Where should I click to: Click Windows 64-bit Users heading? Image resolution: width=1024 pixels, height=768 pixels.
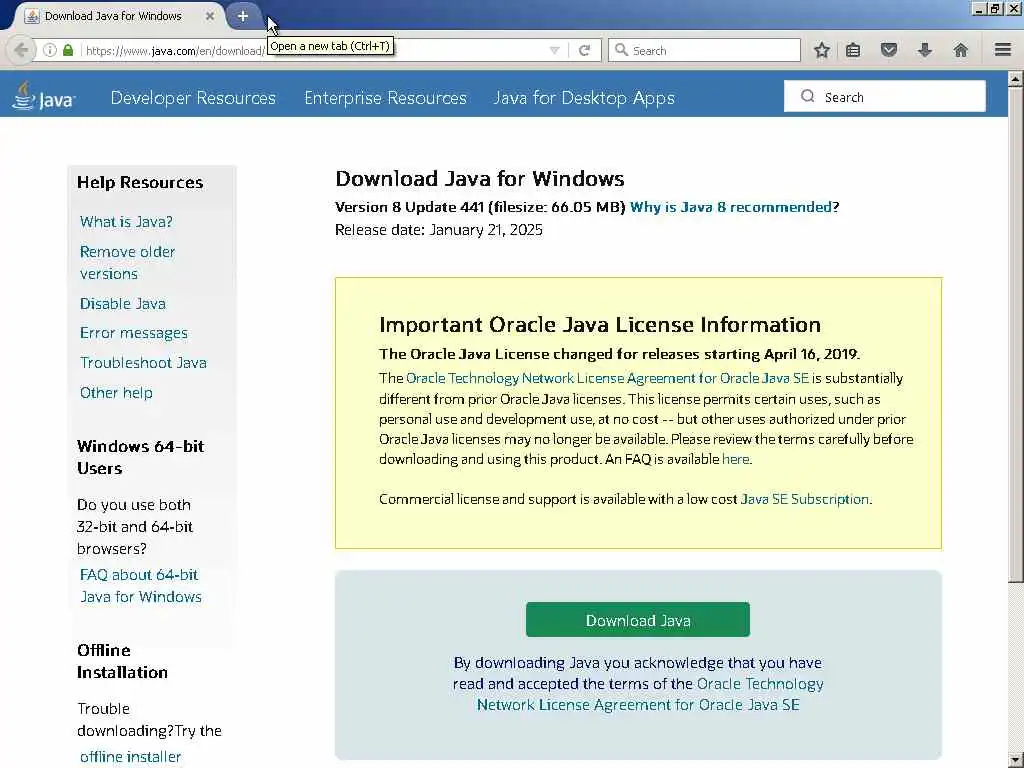140,457
